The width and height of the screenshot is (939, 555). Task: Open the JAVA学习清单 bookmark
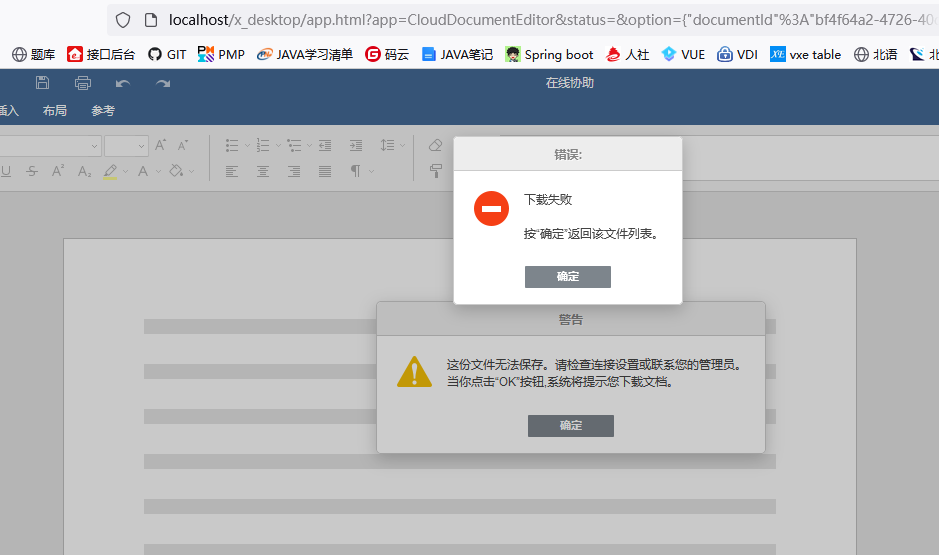tap(305, 54)
